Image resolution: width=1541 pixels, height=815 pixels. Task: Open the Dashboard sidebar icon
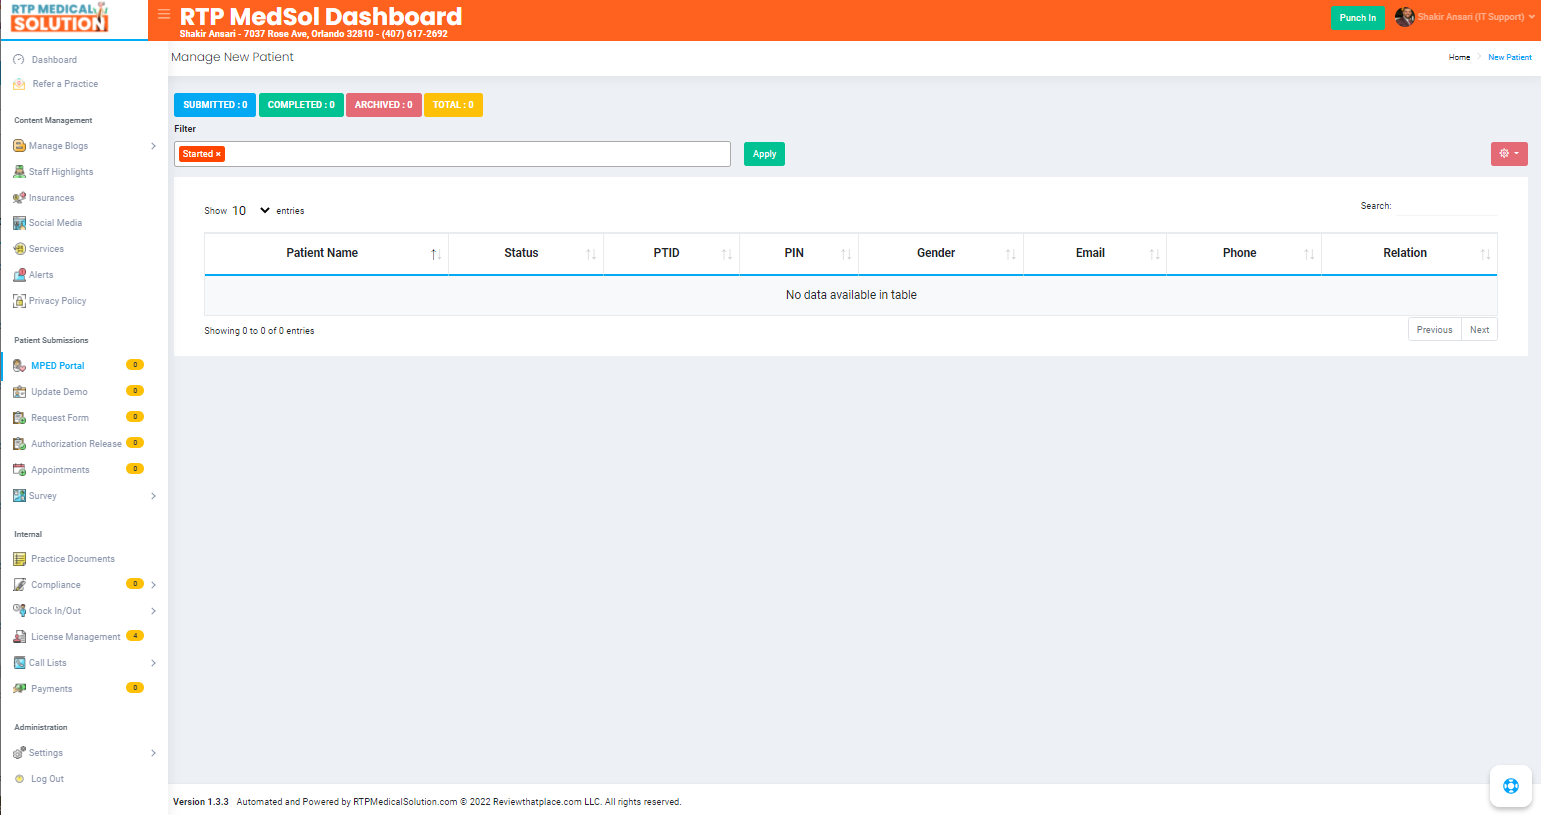19,60
